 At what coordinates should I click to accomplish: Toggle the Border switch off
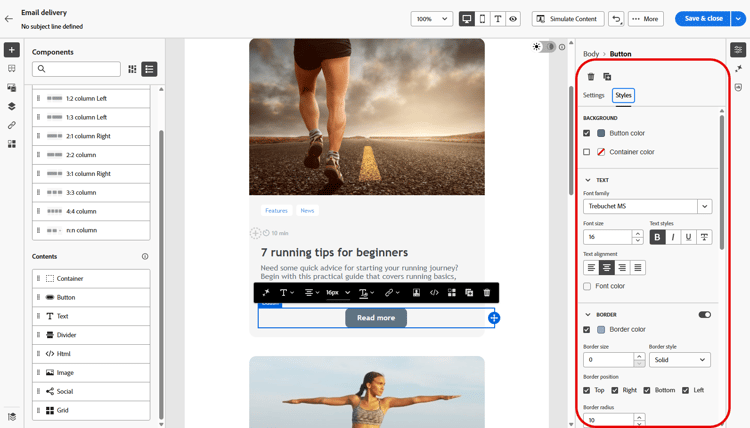coord(705,315)
